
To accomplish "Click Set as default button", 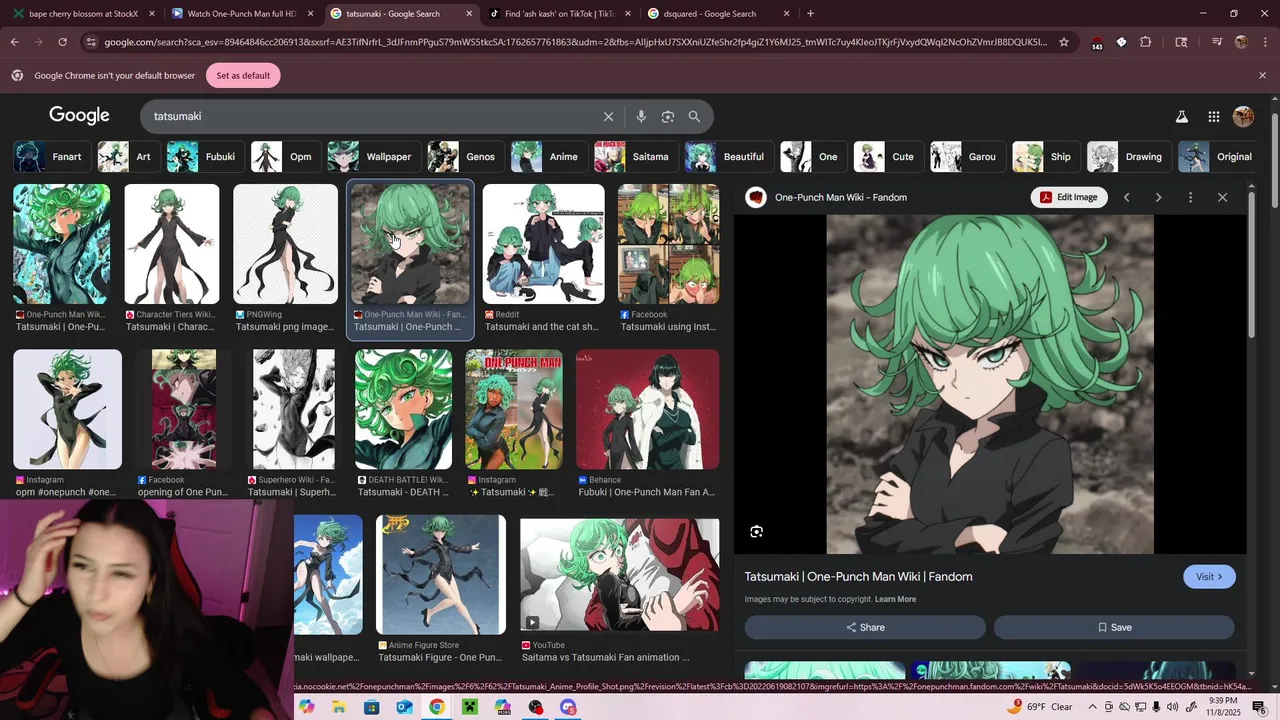I will [x=243, y=75].
